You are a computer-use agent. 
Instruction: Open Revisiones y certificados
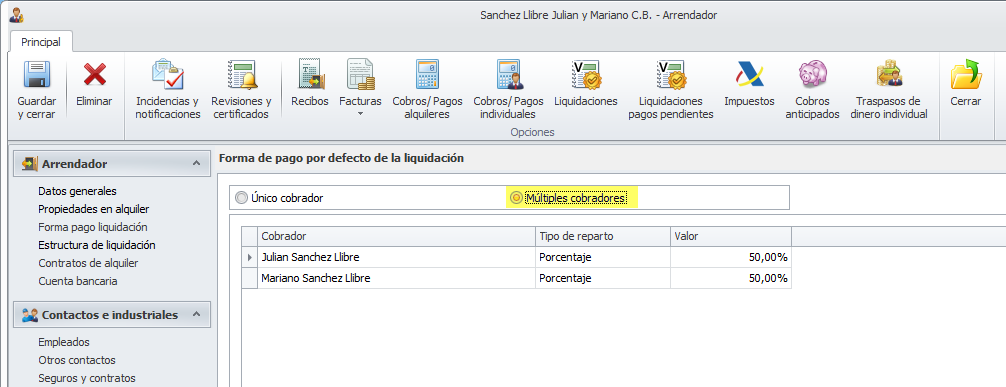pos(241,90)
